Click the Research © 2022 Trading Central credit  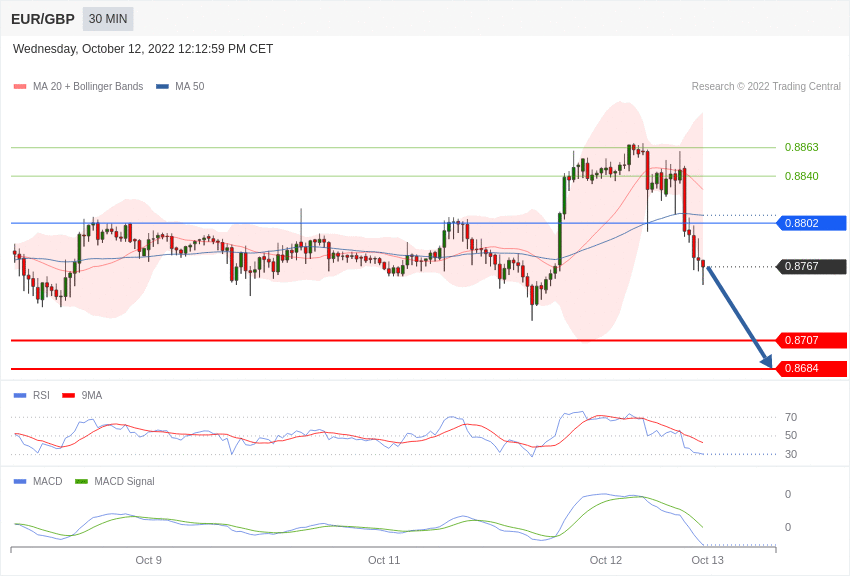(x=766, y=87)
